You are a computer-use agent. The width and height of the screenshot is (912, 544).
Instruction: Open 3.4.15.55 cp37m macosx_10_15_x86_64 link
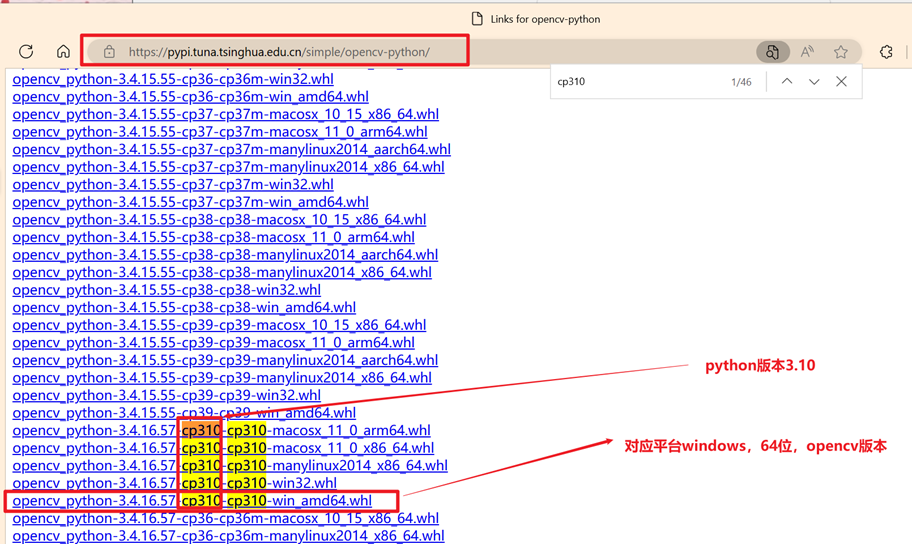point(226,114)
